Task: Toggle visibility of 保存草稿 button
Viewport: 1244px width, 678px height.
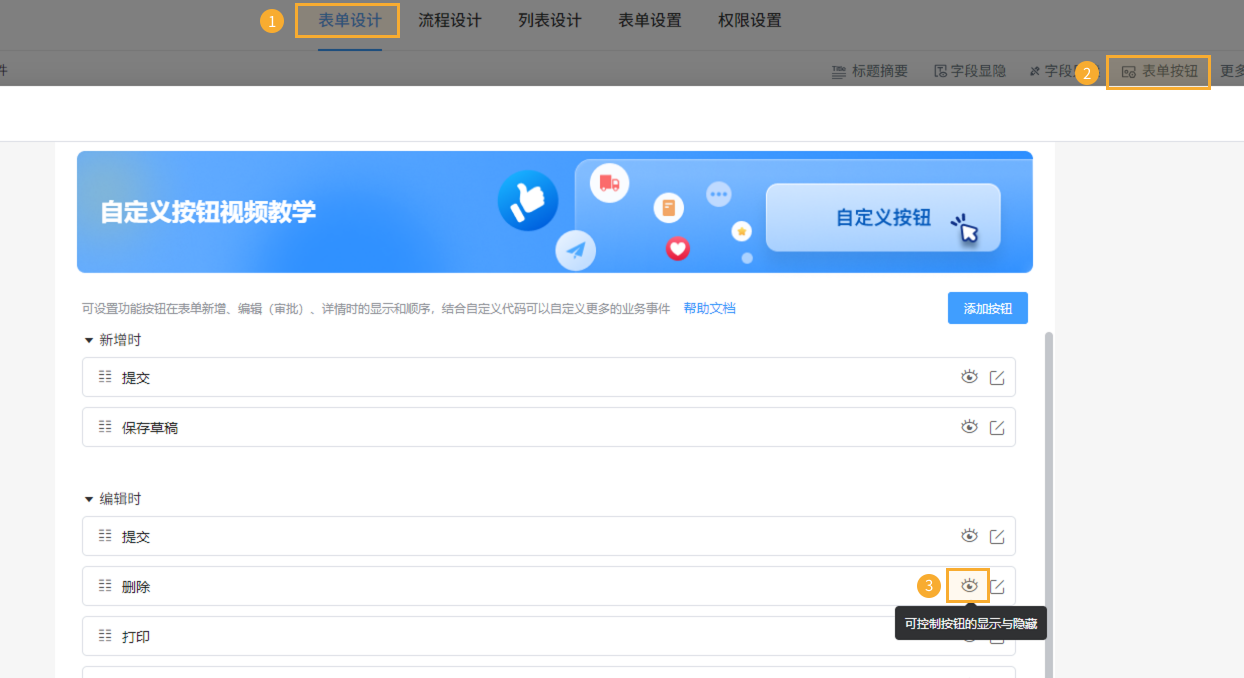Action: [x=969, y=427]
